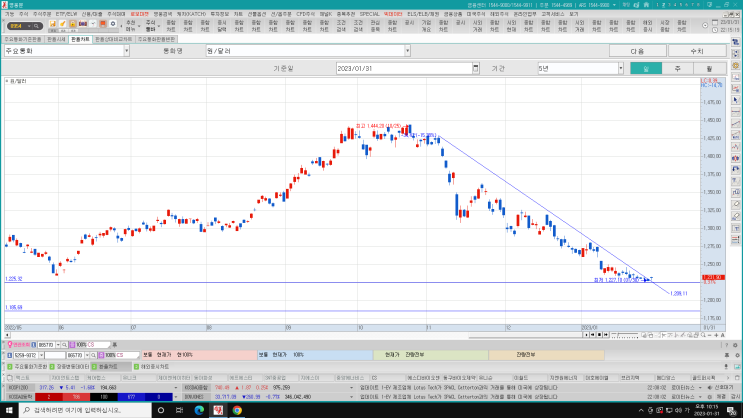
Task: Switch to virtual screen number 8
Action: tap(698, 5)
